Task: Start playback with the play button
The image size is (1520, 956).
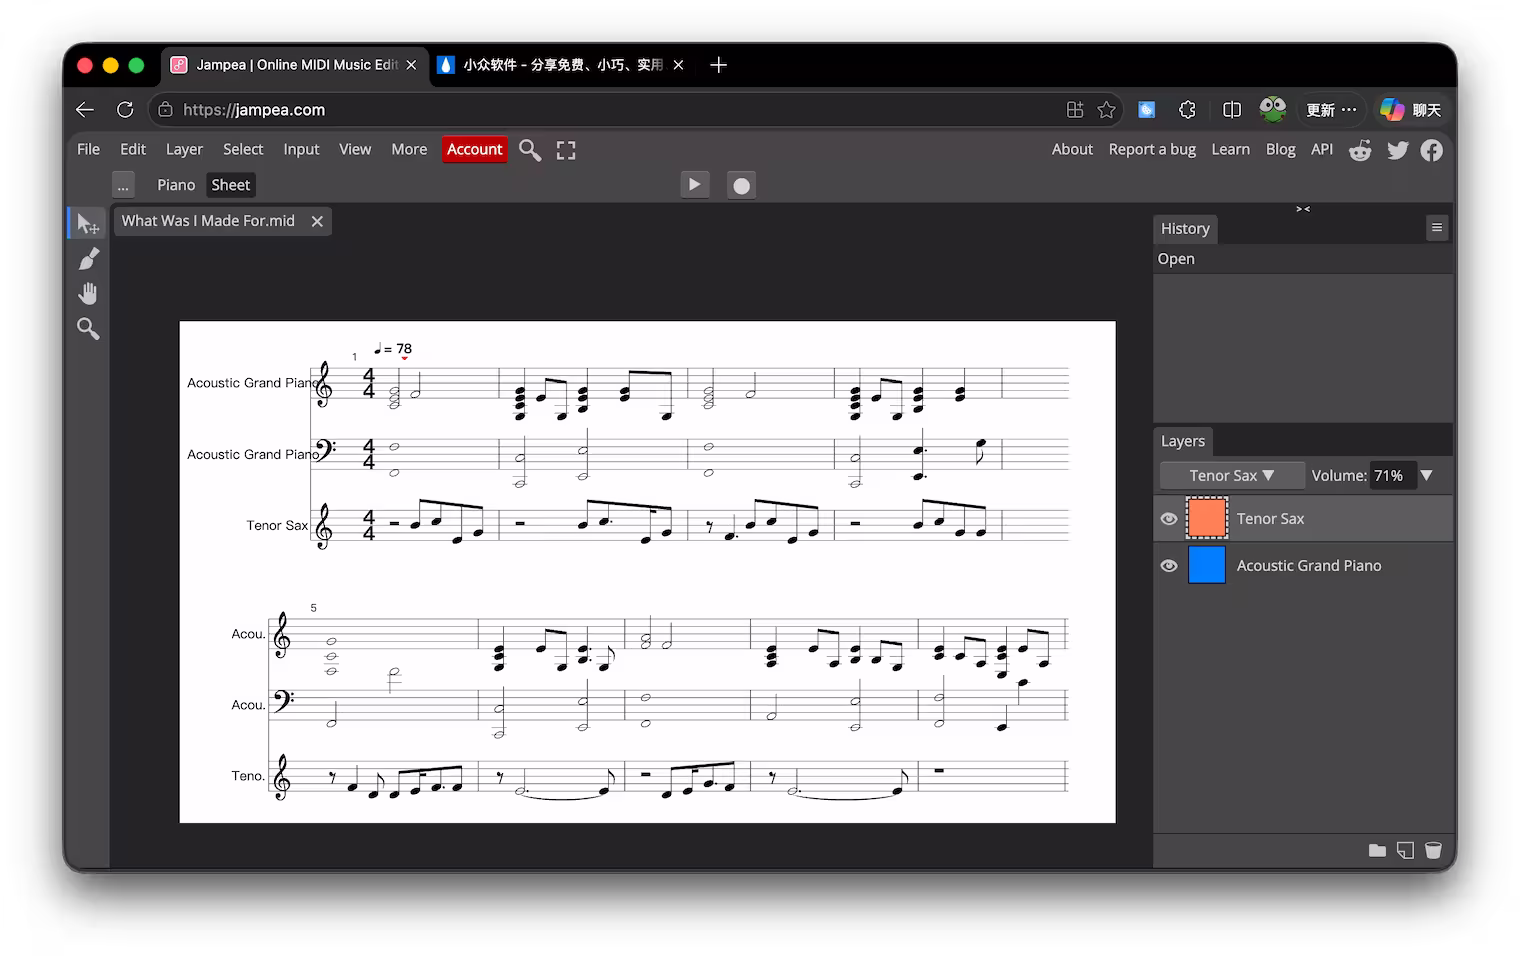Action: 694,185
